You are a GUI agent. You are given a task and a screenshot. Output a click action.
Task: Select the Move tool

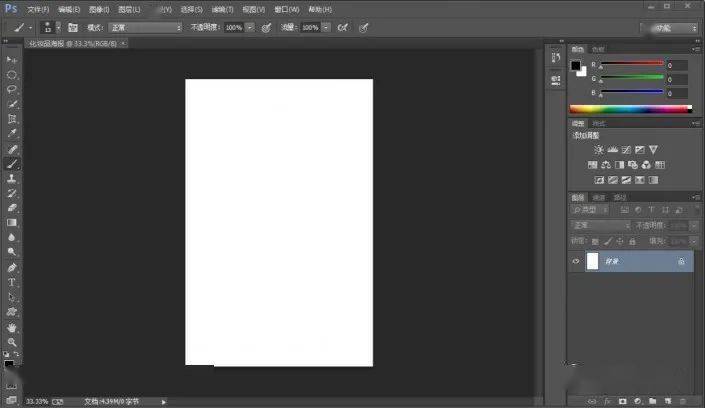tap(12, 60)
